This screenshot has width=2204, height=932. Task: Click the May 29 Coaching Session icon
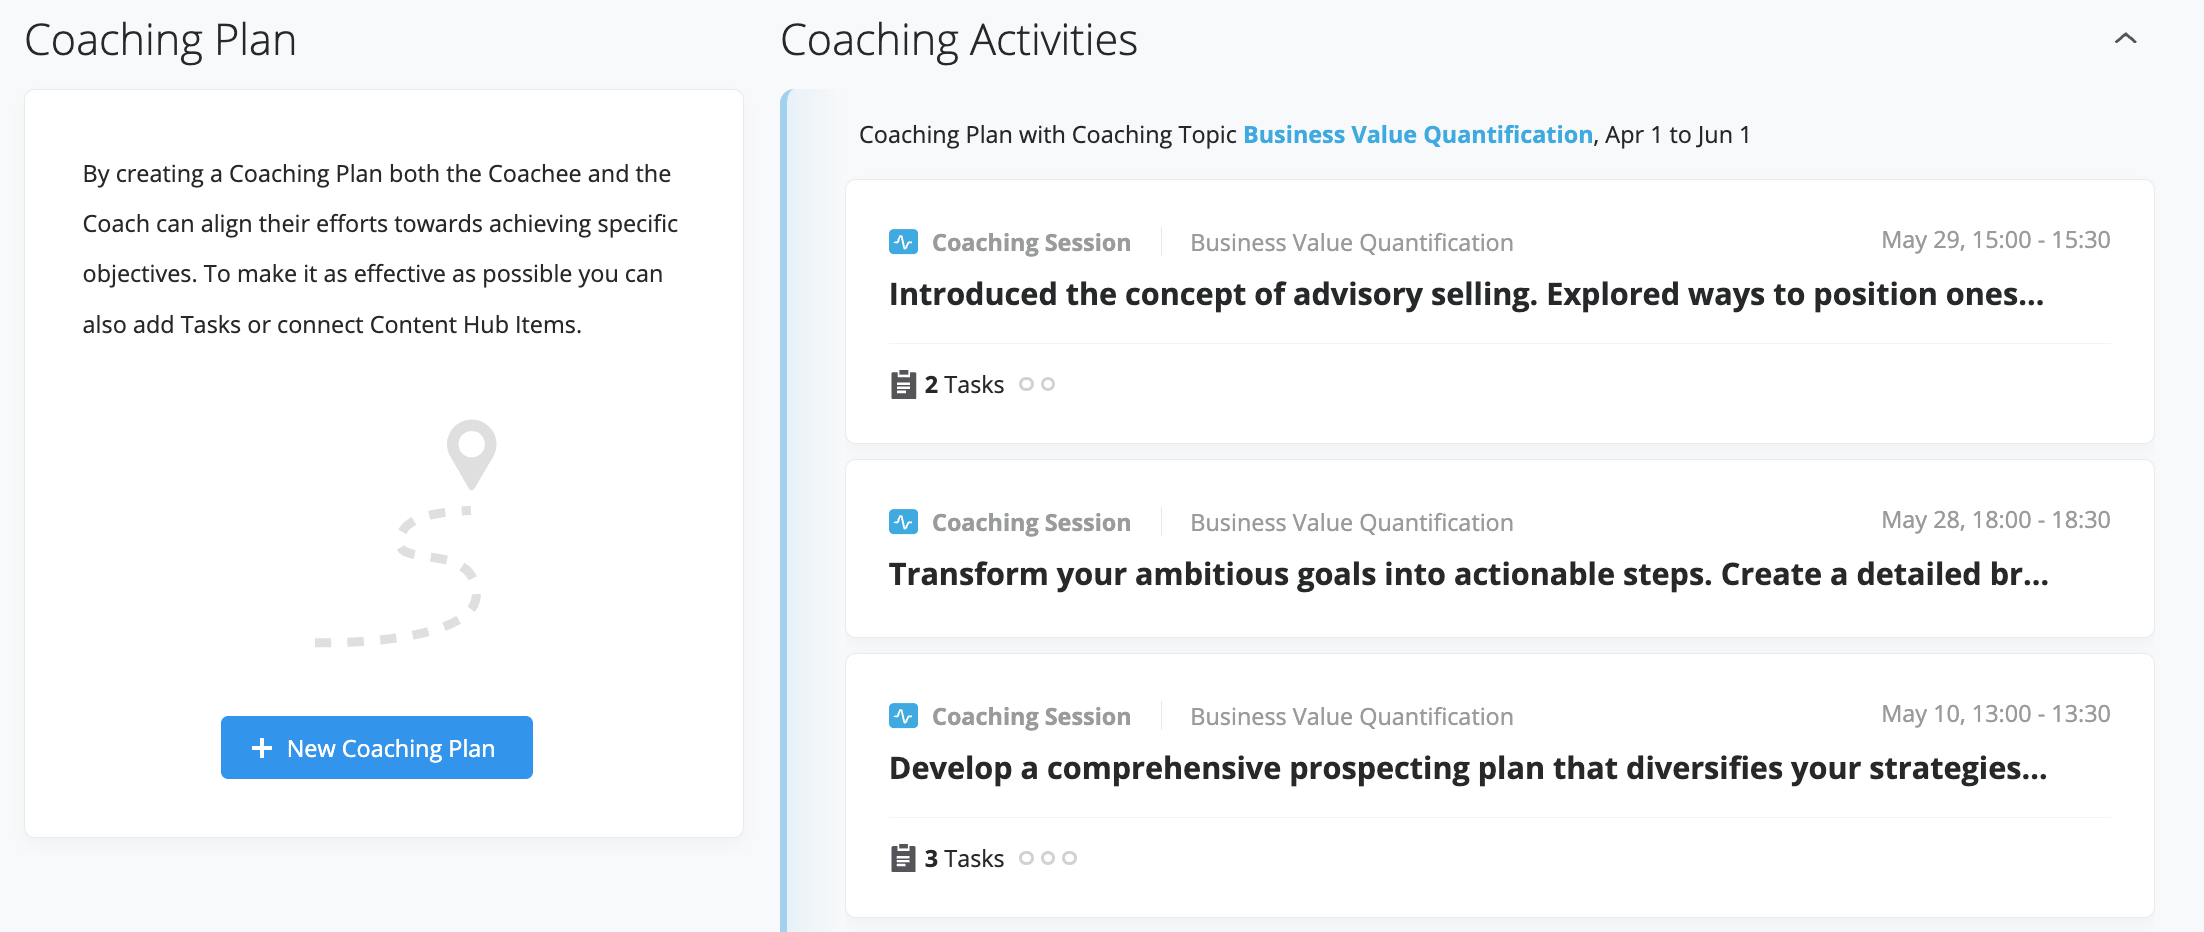pos(903,242)
